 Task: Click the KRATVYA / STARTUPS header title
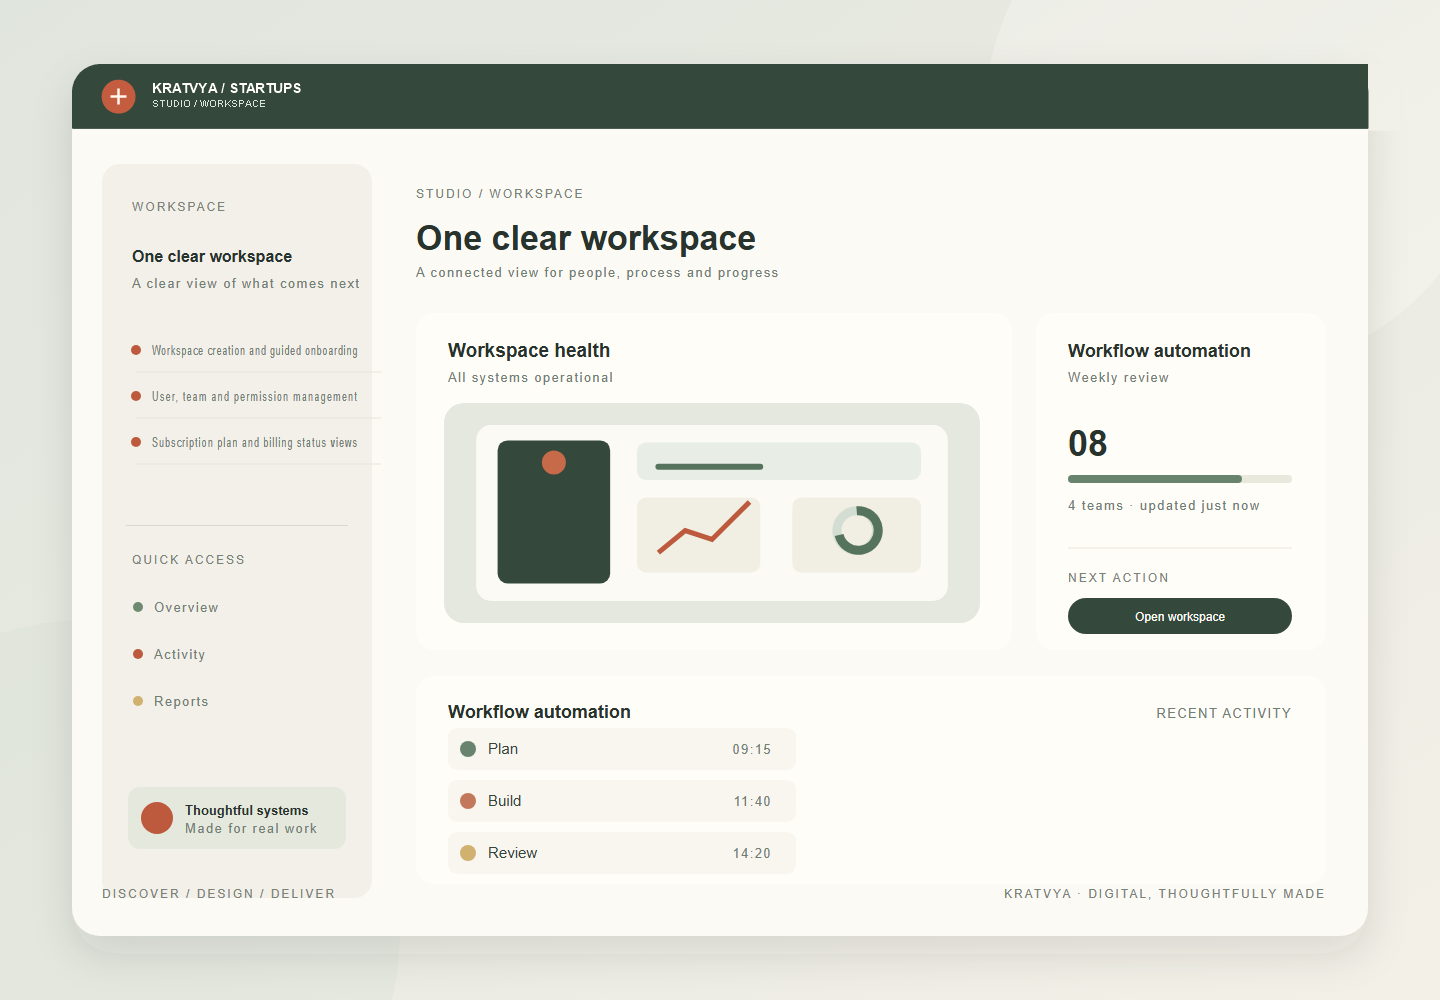pos(227,88)
